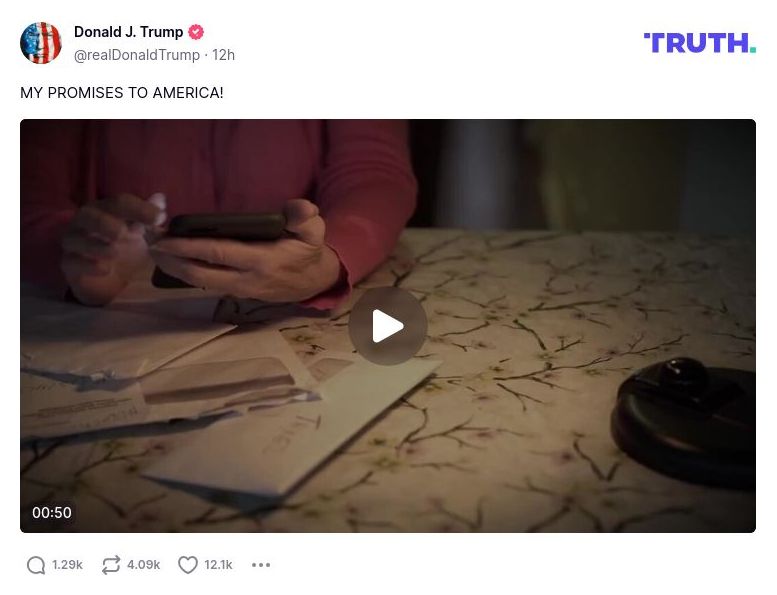Click the TRUTH logo
This screenshot has height=595, width=777.
(x=700, y=43)
